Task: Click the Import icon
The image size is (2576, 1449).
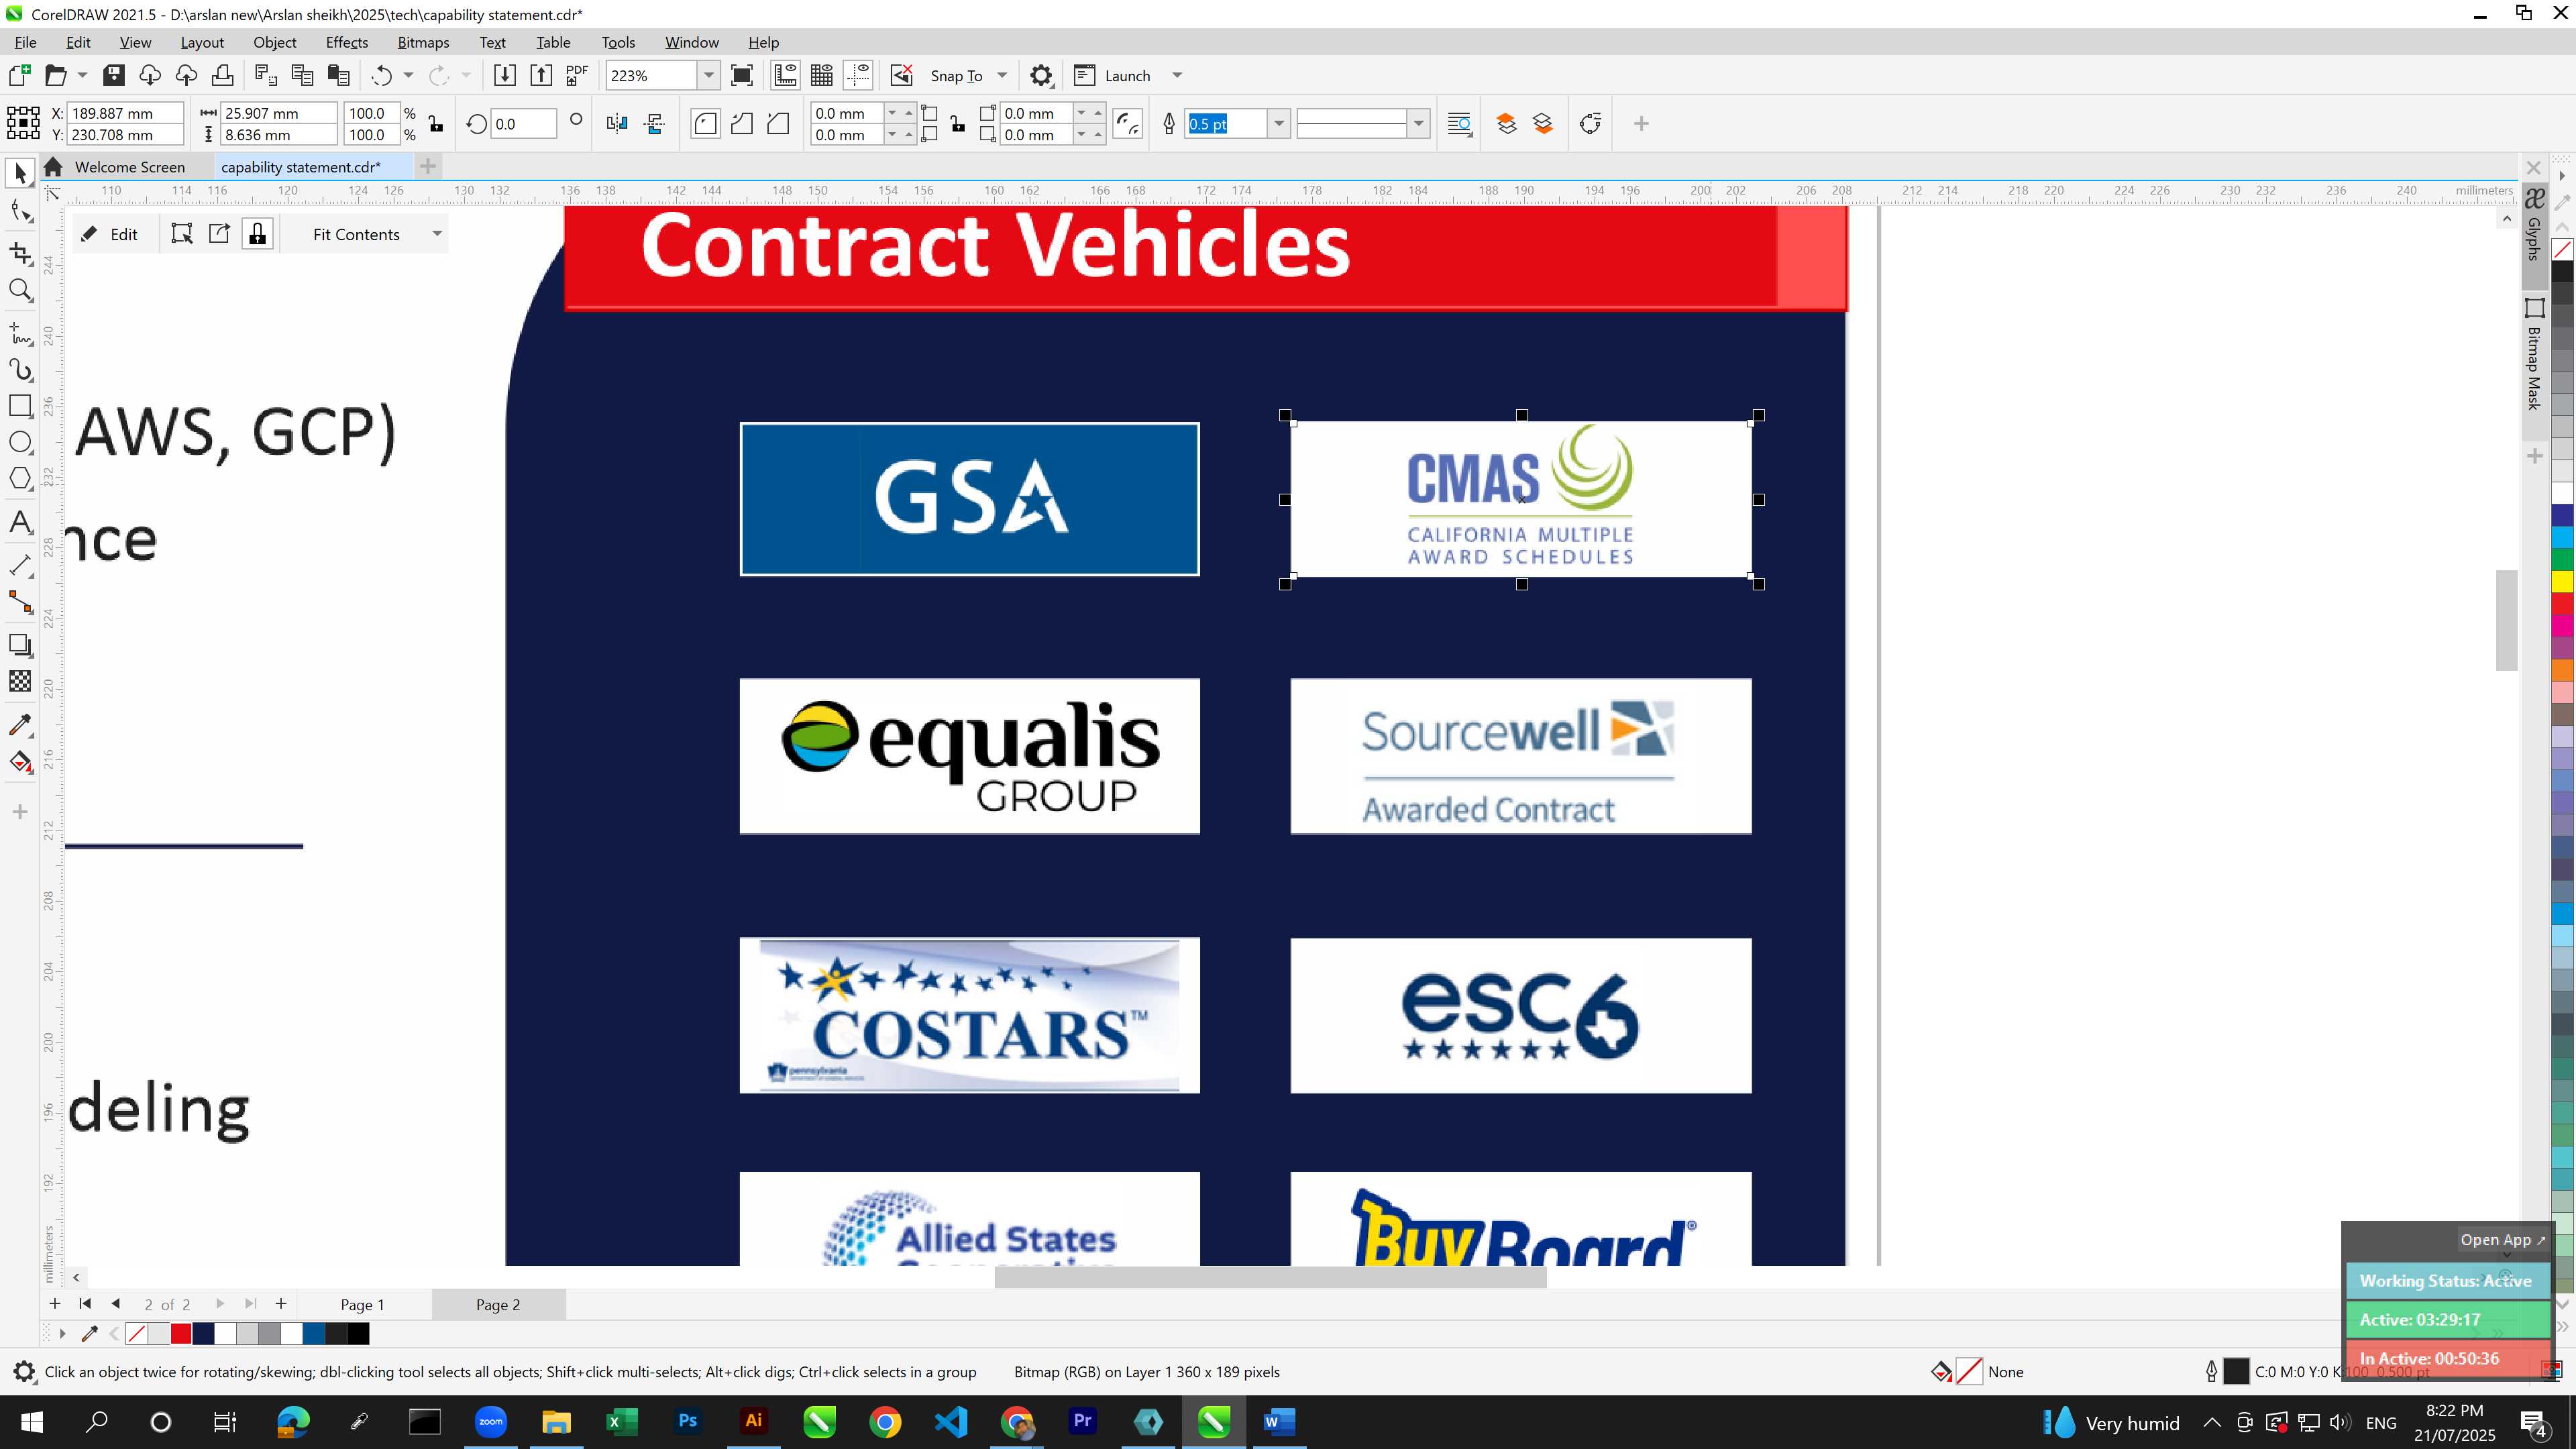Action: 505,75
